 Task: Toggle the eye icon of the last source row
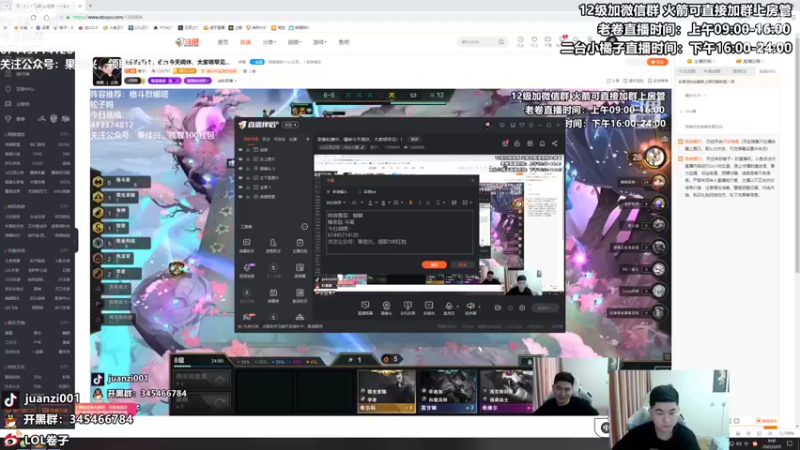(x=240, y=196)
